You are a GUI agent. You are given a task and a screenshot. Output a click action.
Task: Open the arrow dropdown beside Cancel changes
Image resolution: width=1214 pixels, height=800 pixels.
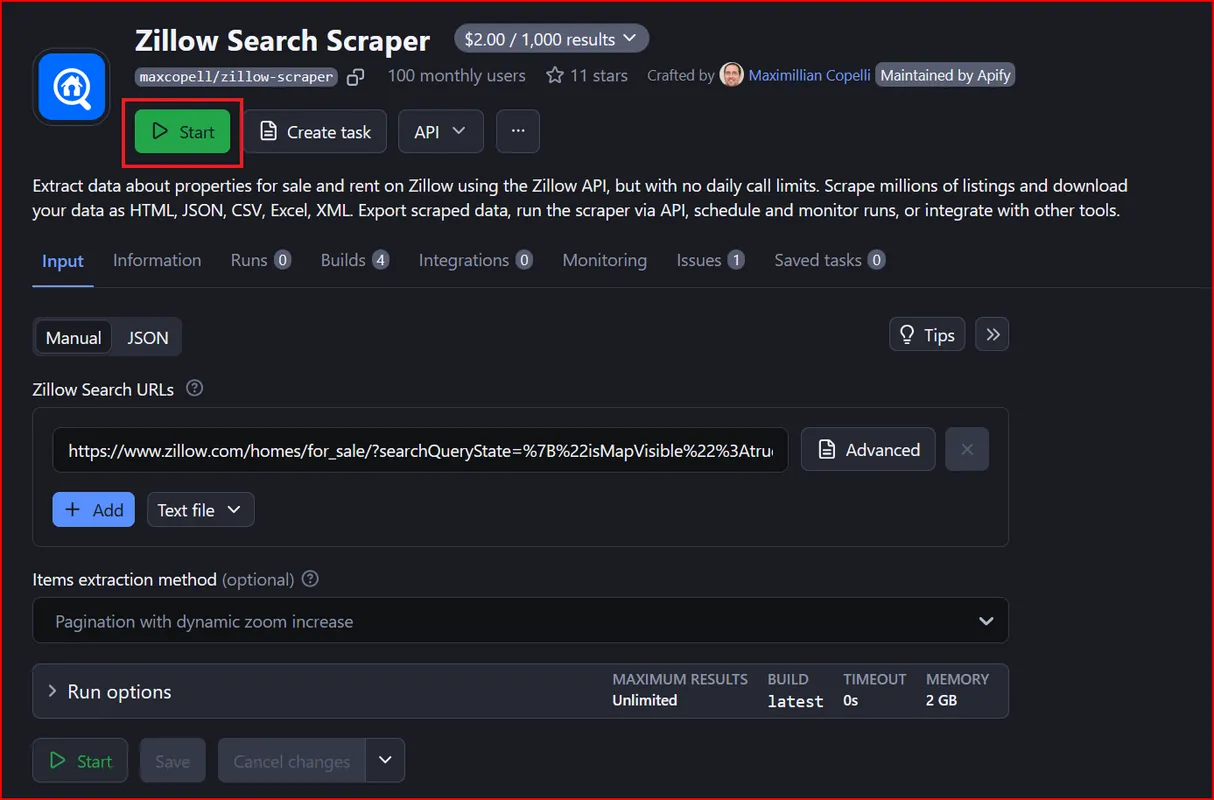[385, 761]
